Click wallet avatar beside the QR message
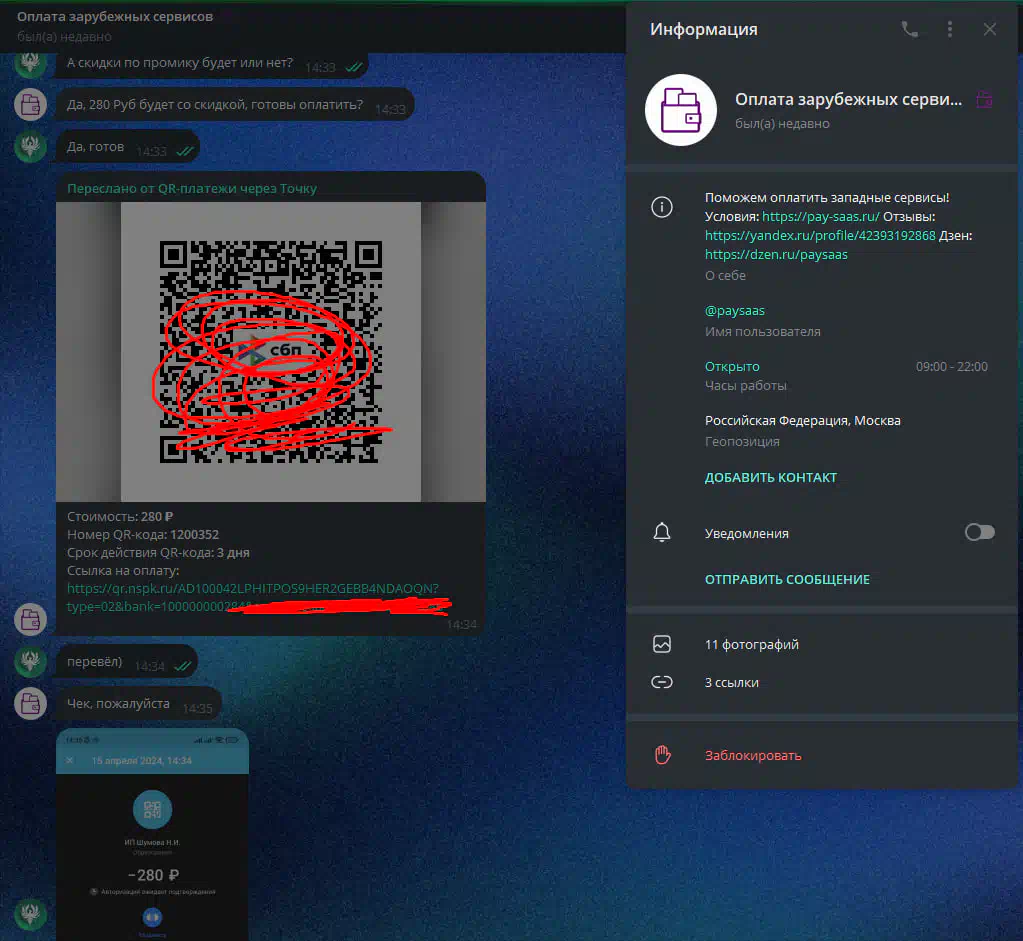Viewport: 1023px width, 941px height. point(30,619)
